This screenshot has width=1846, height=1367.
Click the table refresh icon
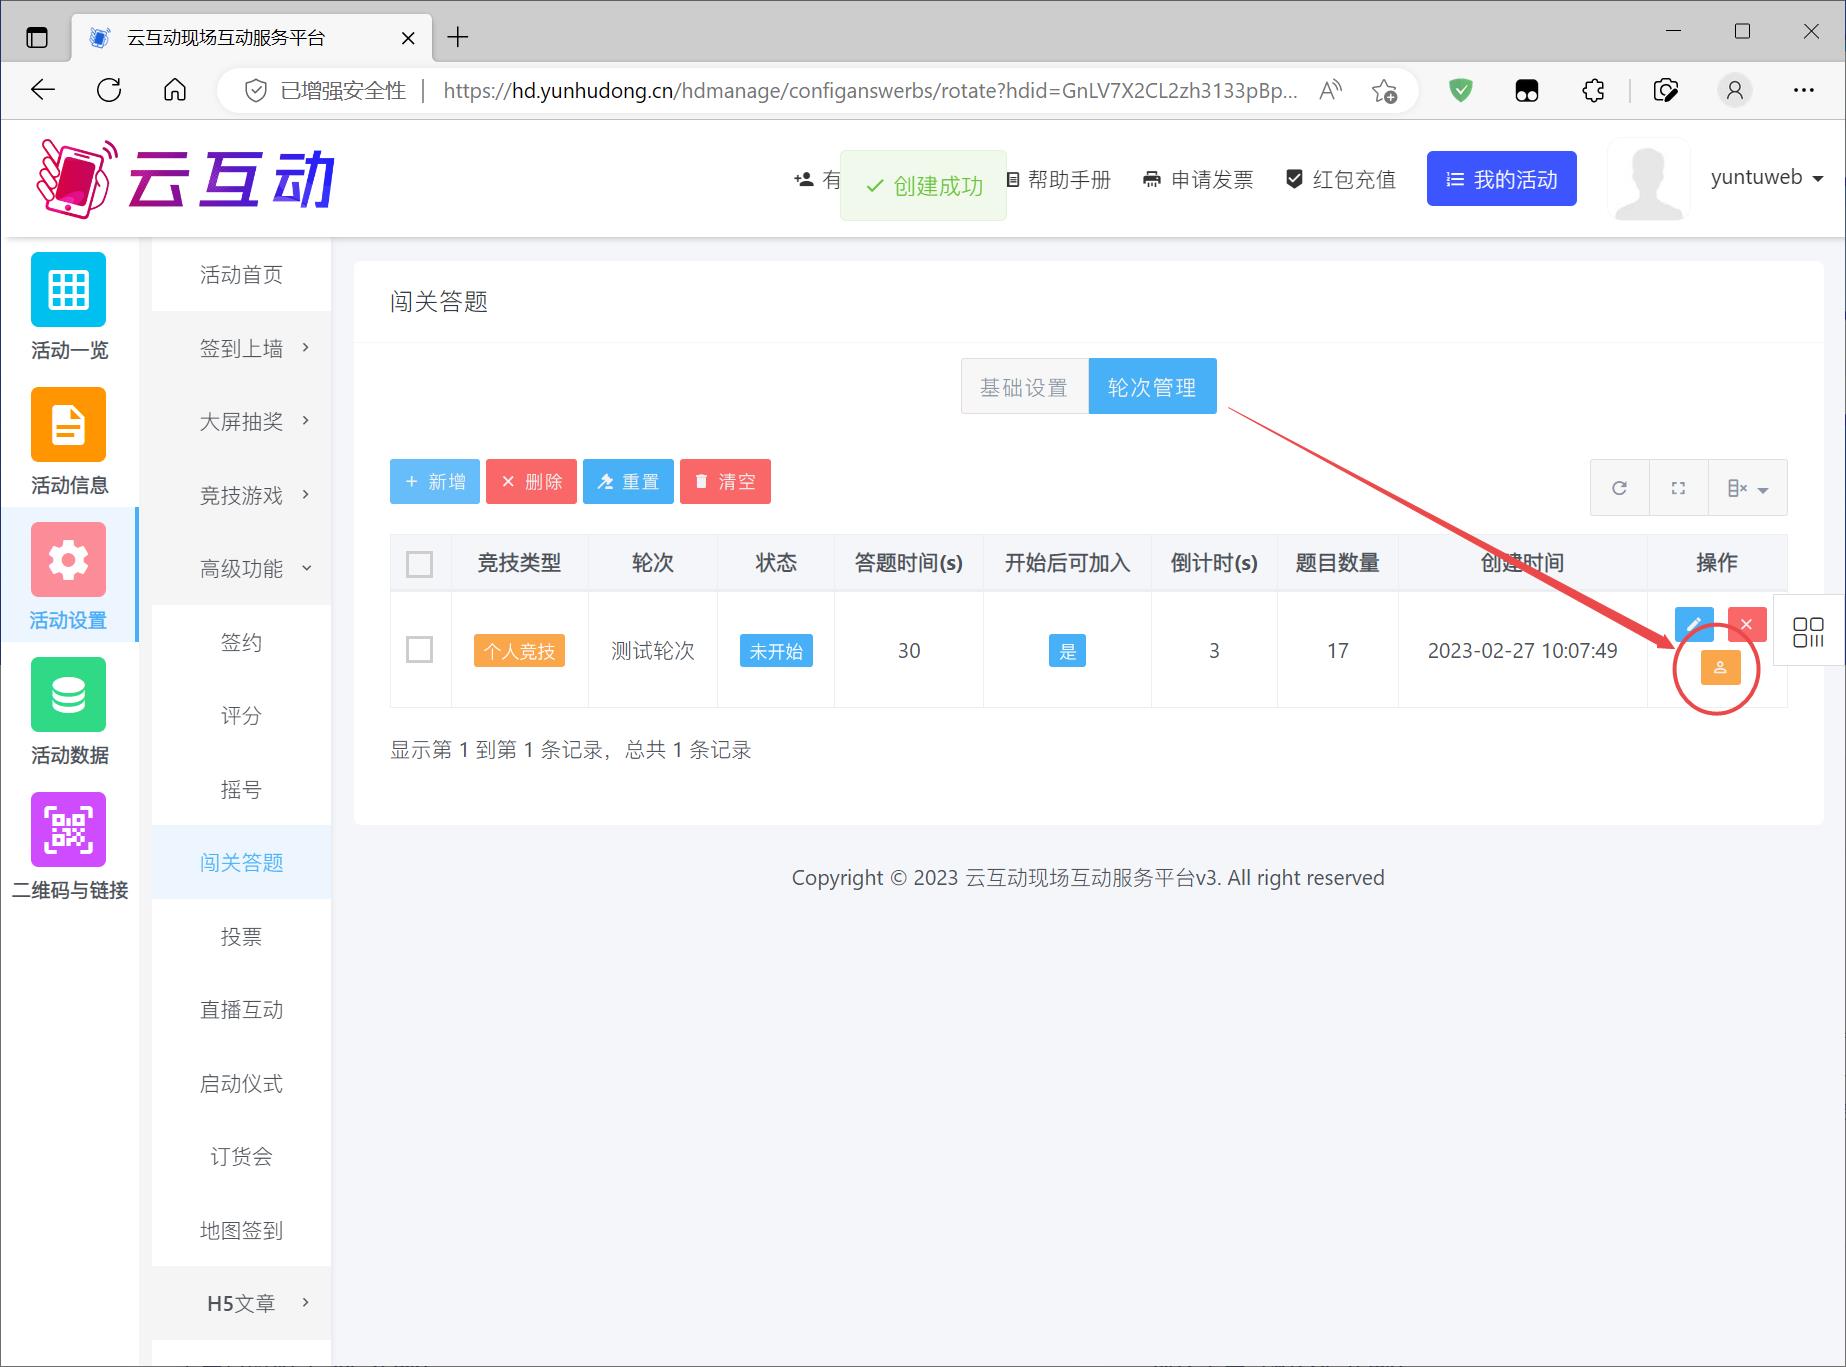click(1619, 488)
